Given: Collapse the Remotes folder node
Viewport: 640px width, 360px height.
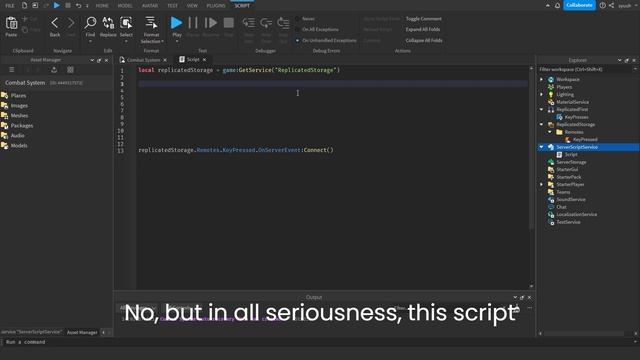Looking at the screenshot, I should click(x=550, y=132).
